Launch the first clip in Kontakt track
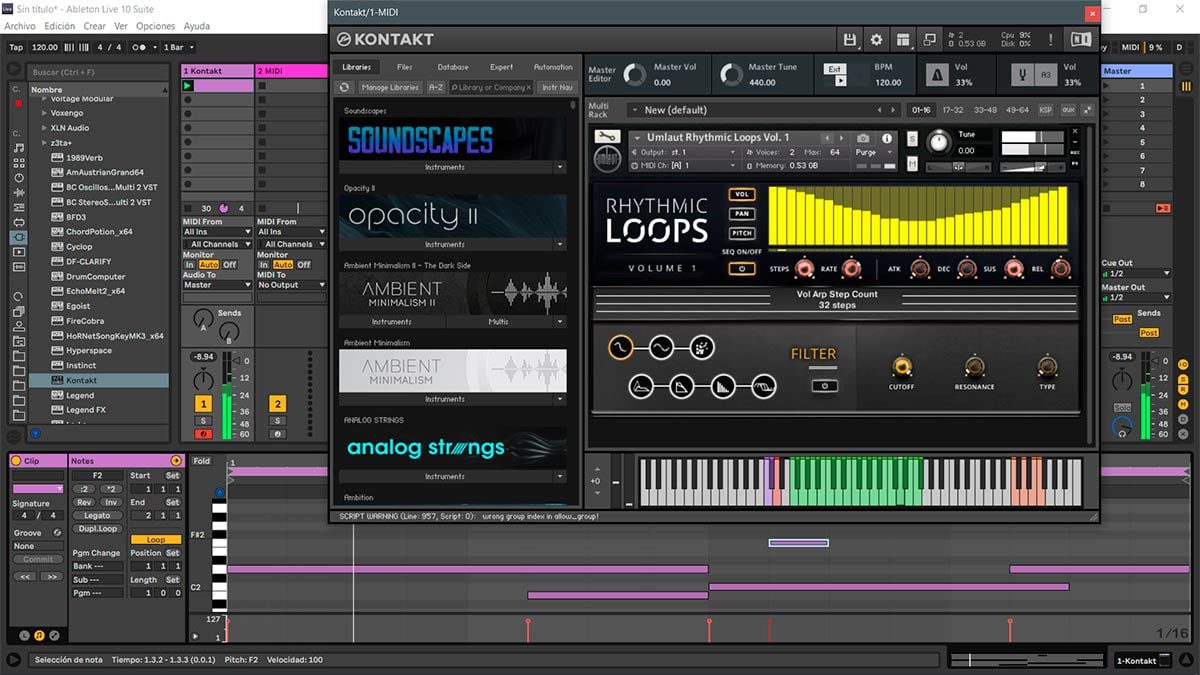 [x=187, y=86]
